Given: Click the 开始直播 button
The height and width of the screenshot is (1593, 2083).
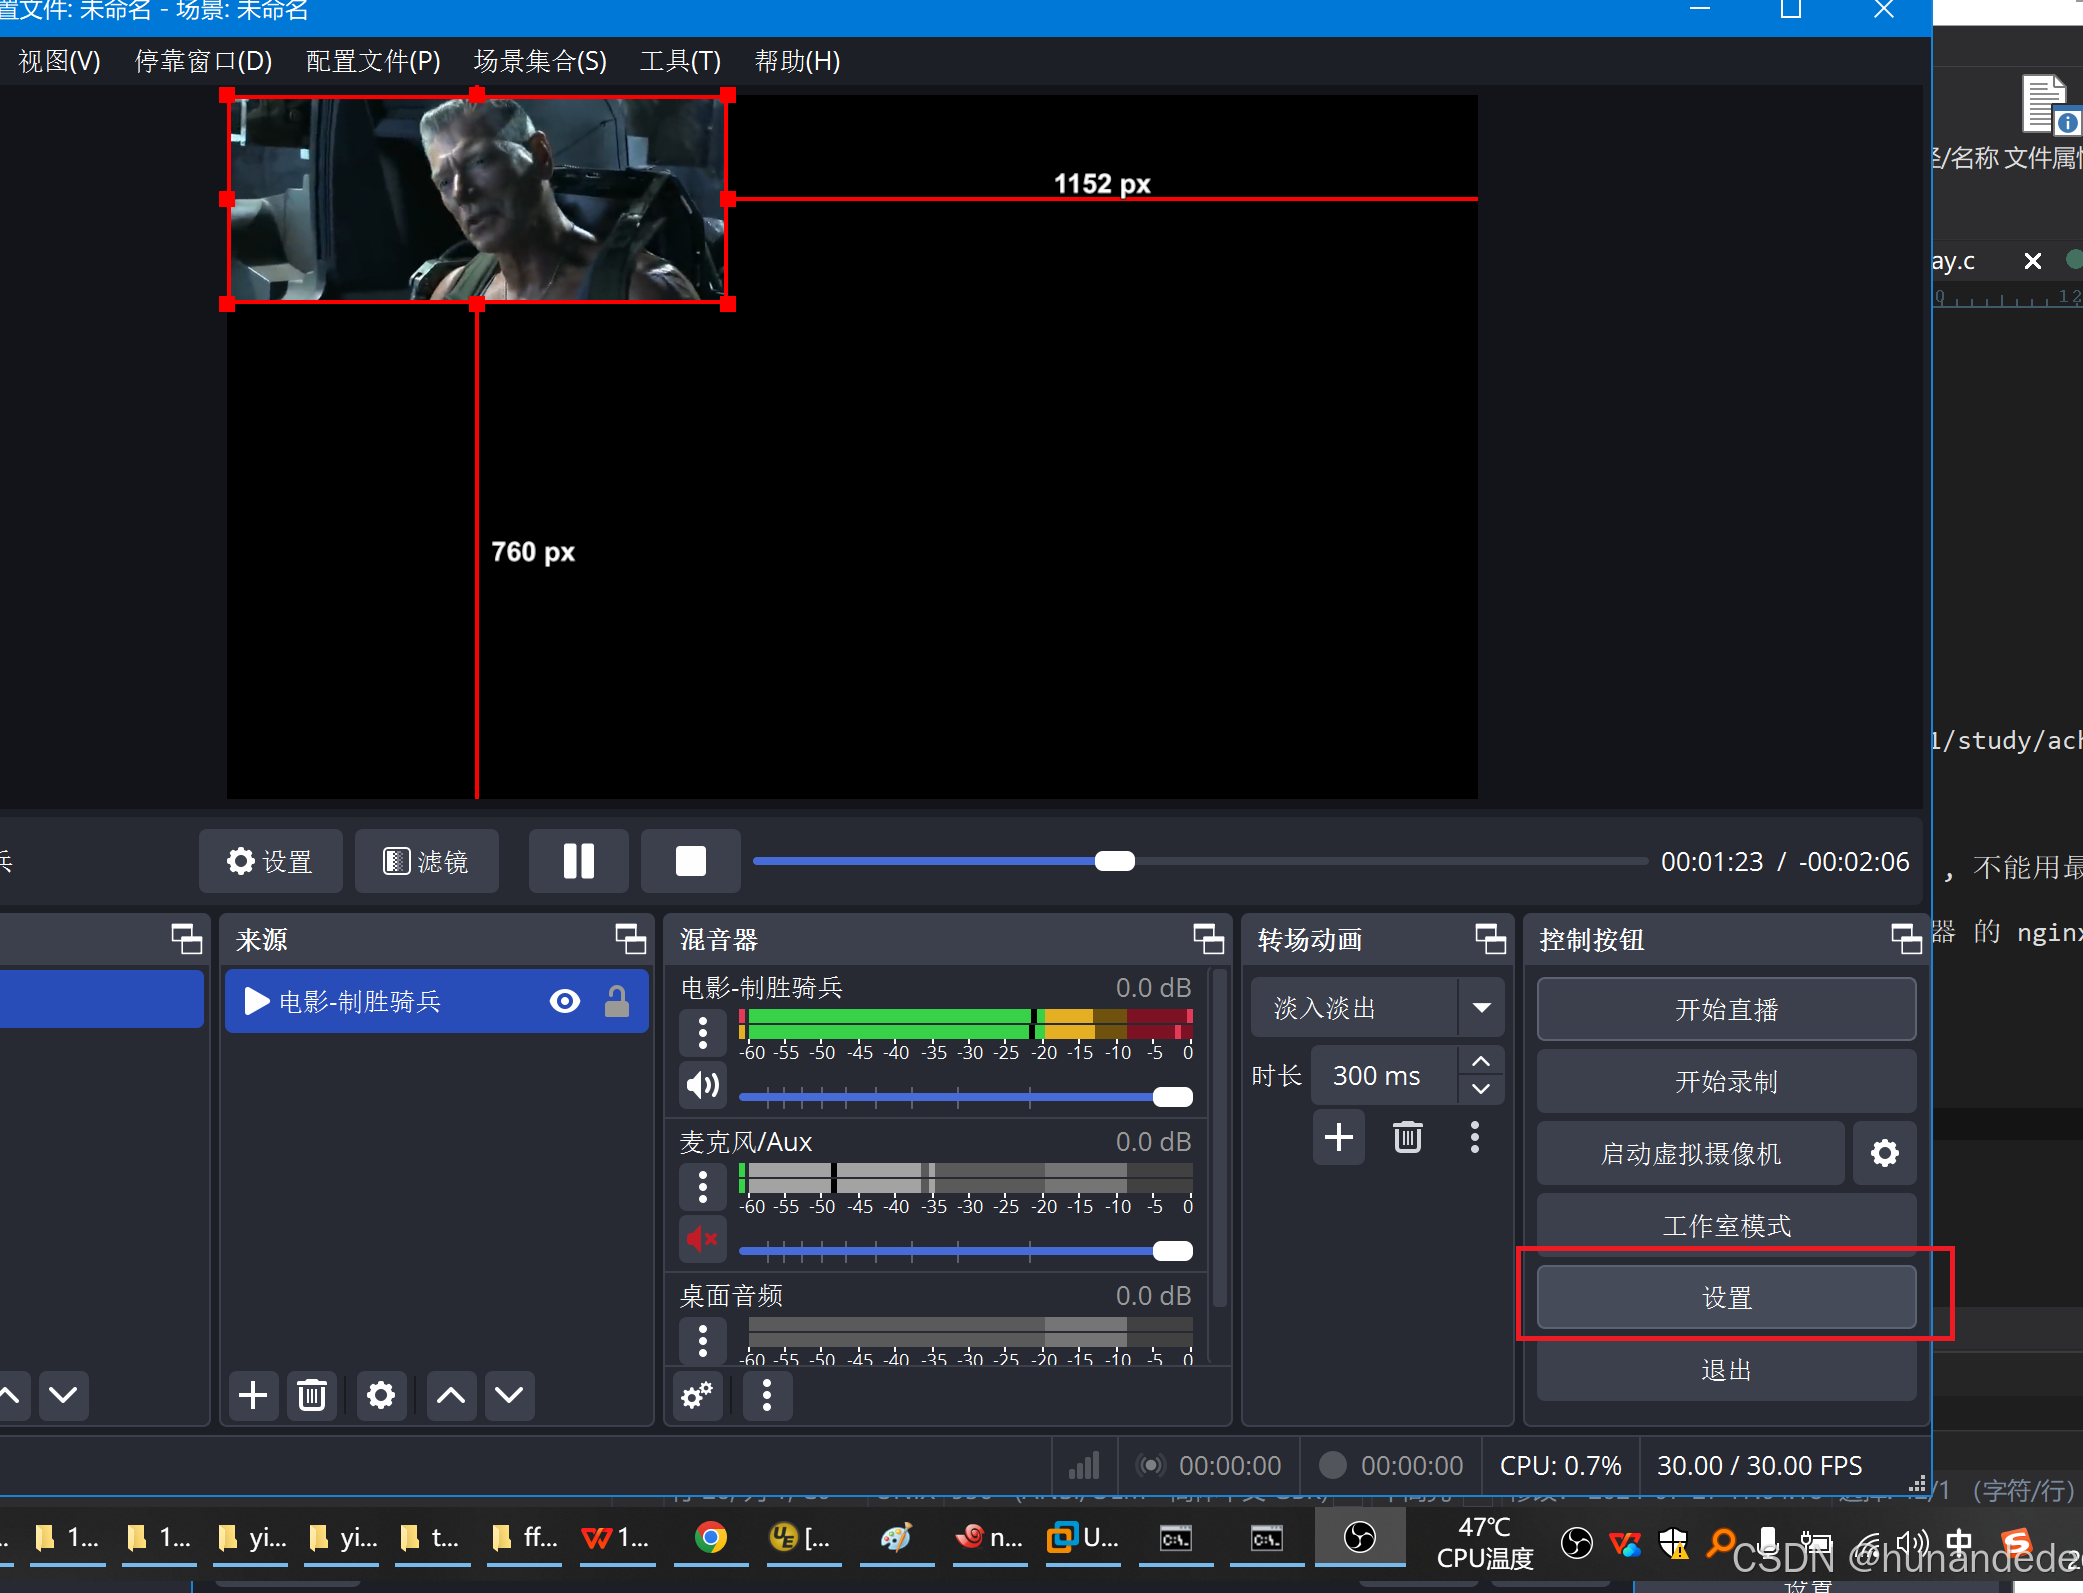Looking at the screenshot, I should [1726, 1010].
